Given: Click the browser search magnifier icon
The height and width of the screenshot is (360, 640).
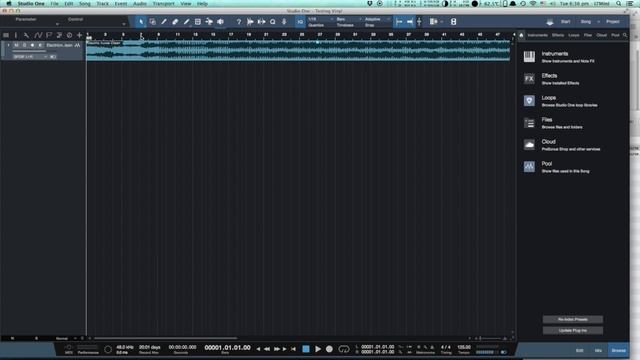Looking at the screenshot, I should coord(625,36).
